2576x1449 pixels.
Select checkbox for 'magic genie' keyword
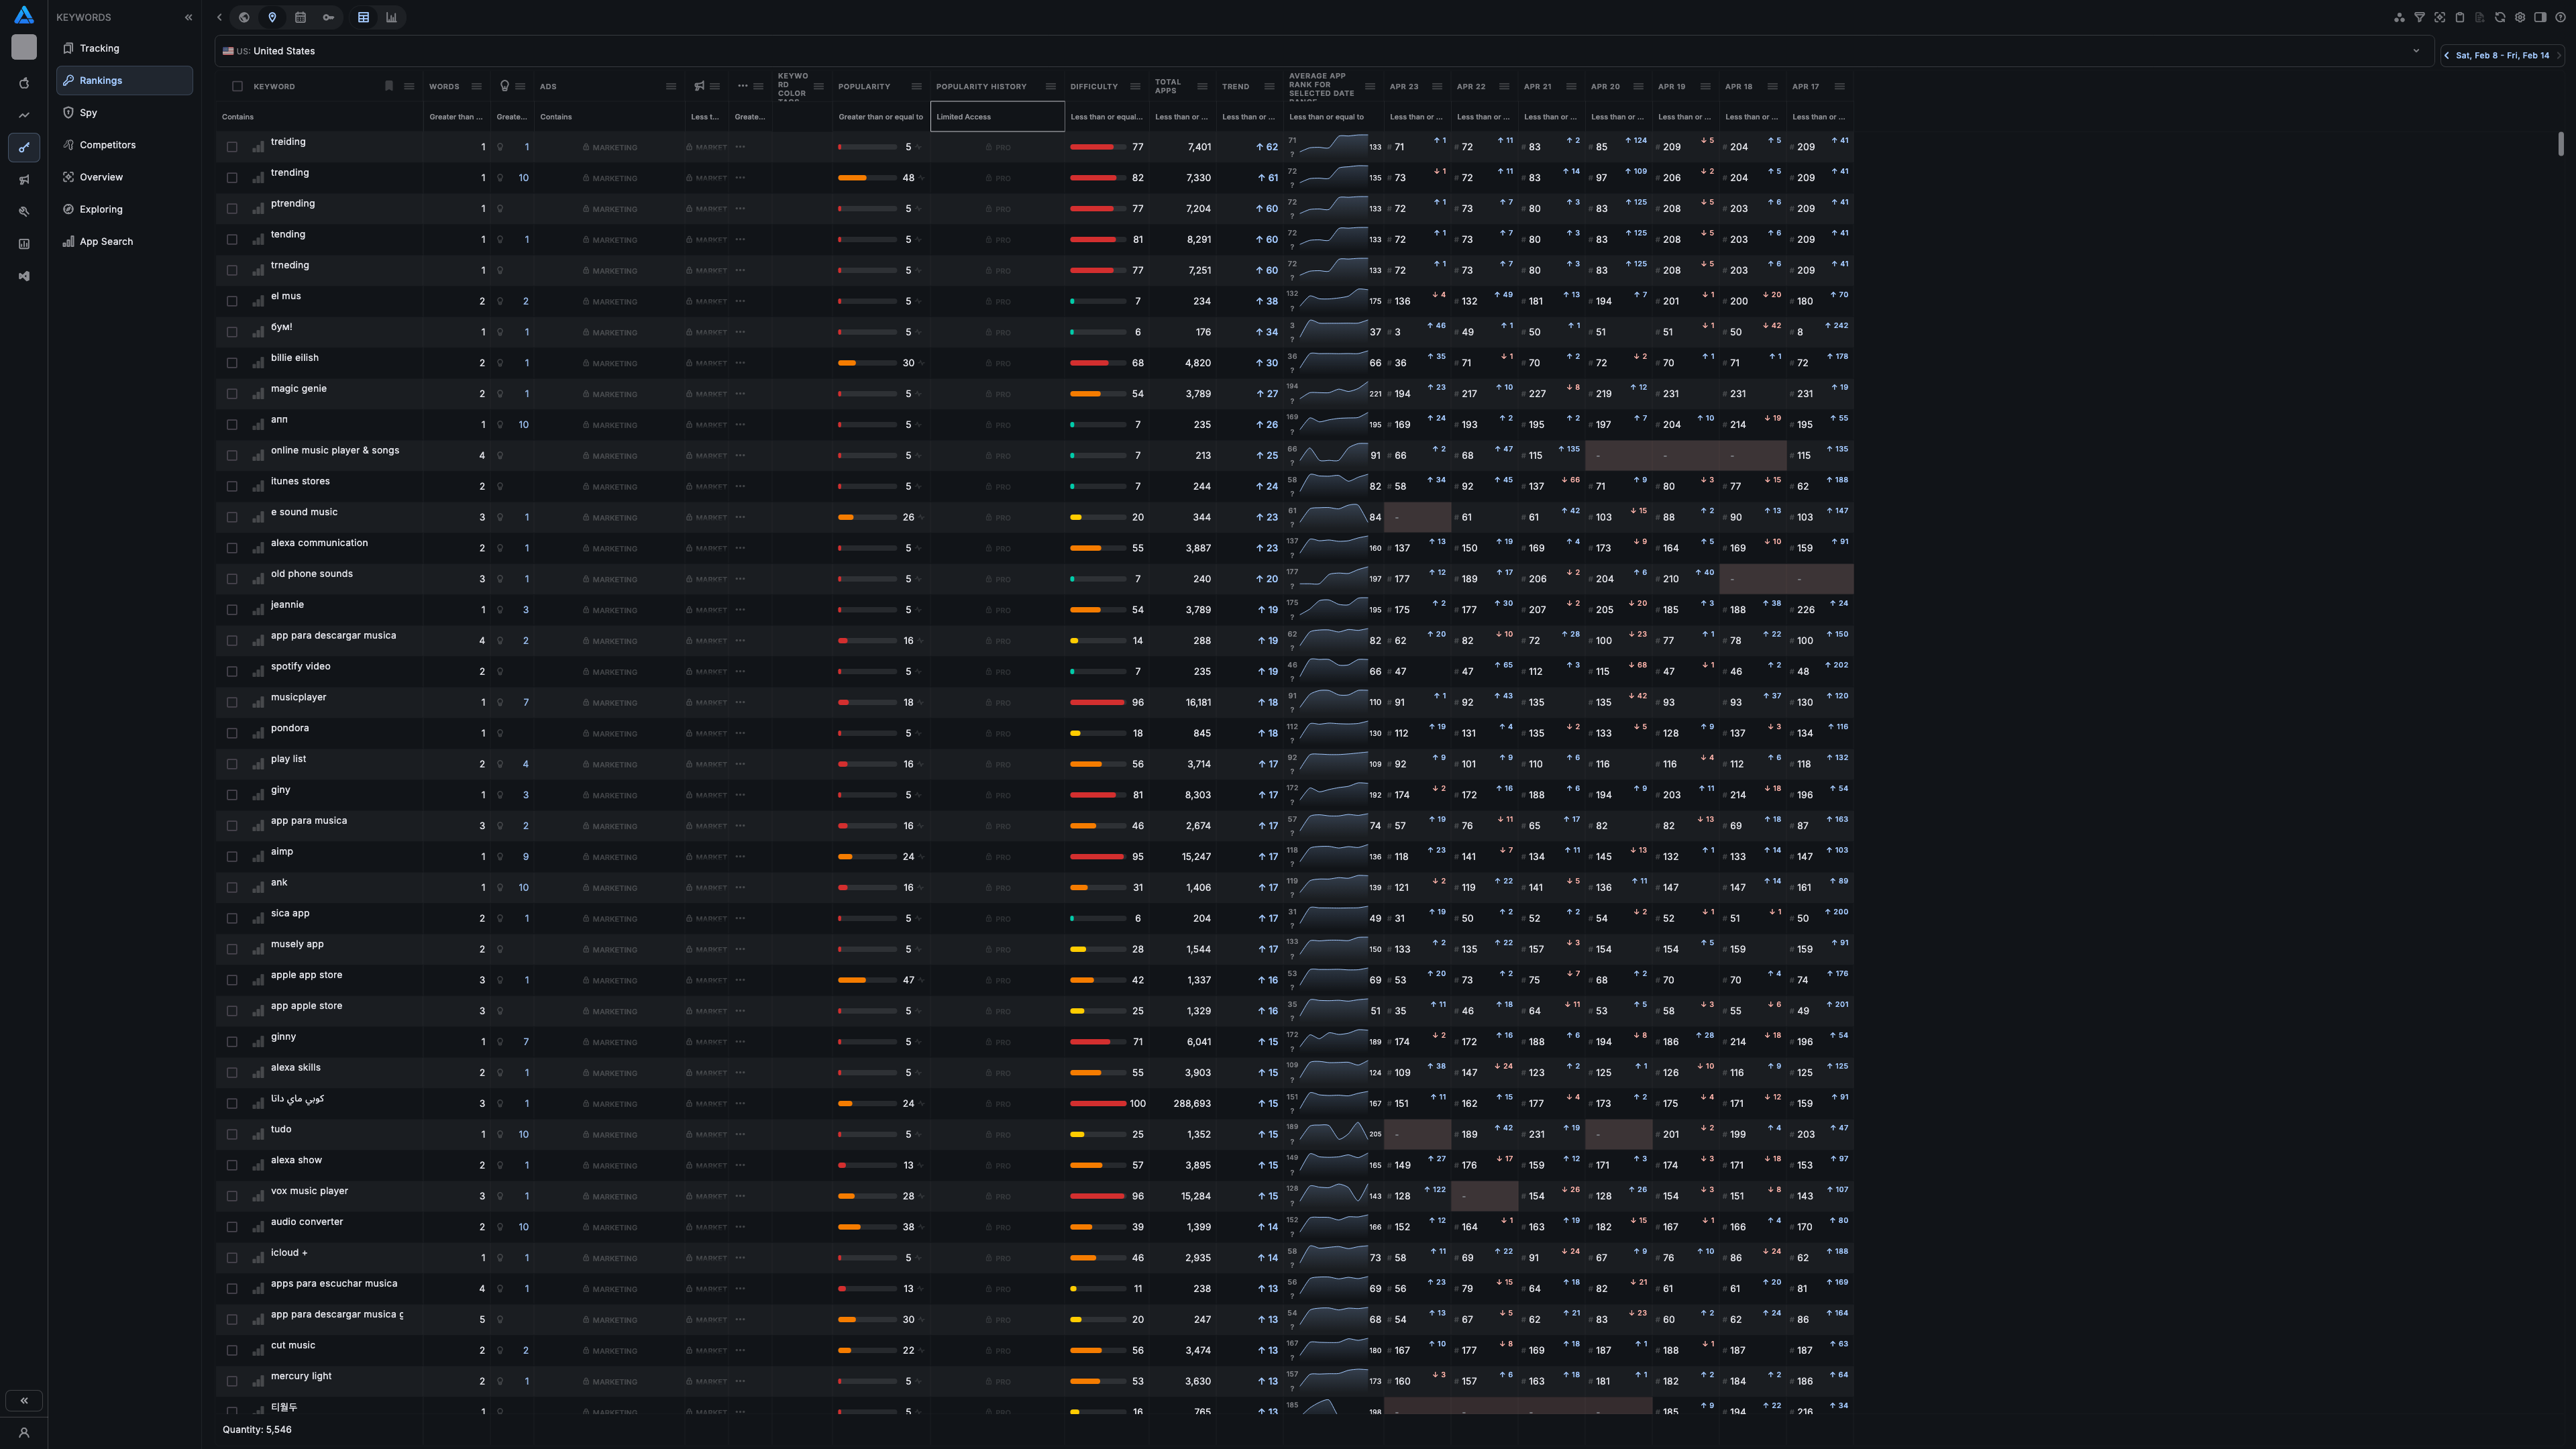tap(232, 394)
